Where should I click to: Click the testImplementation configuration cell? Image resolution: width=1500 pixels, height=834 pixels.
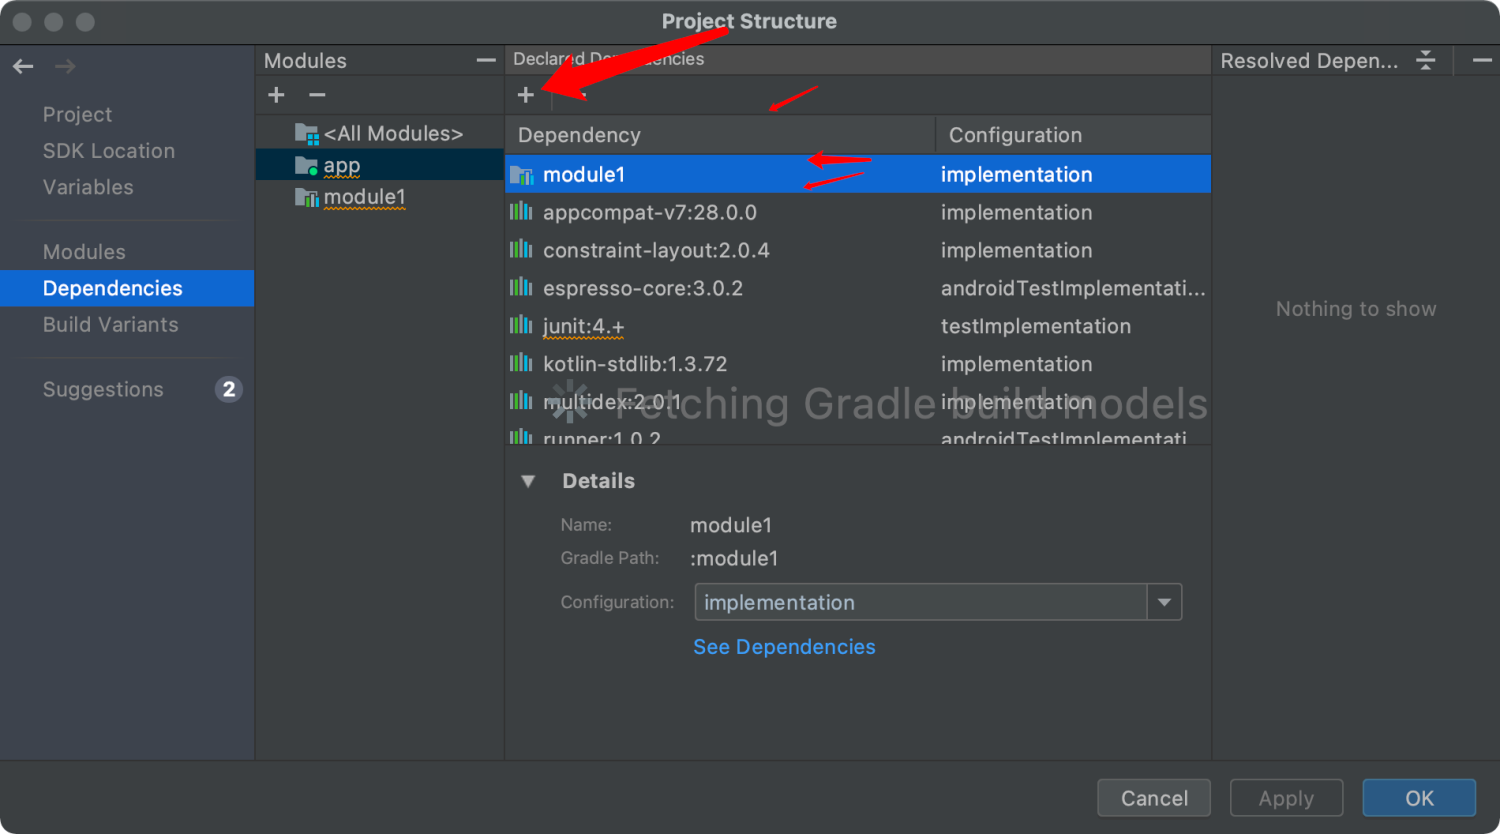pos(1036,326)
